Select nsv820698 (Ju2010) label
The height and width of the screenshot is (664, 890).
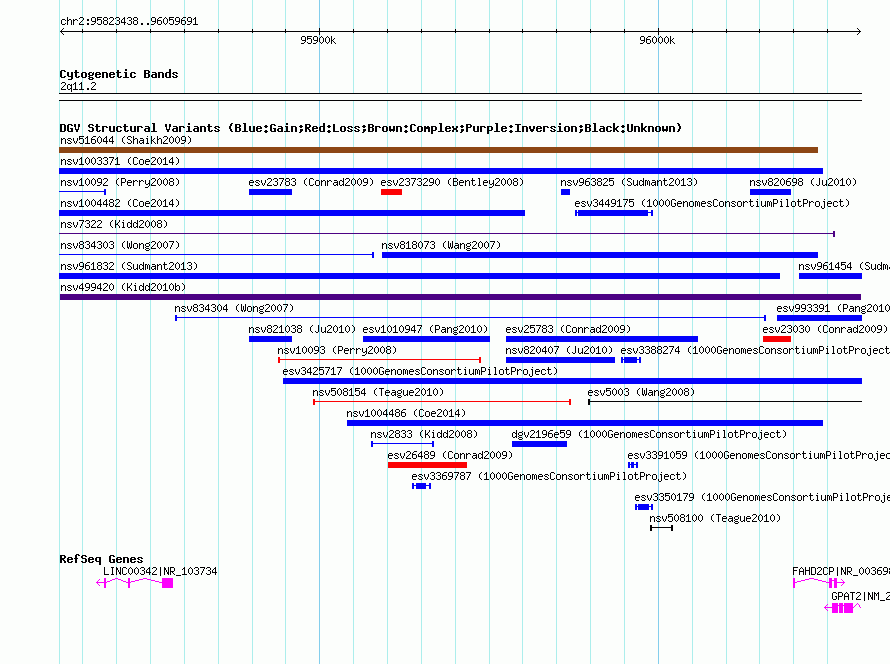(803, 182)
